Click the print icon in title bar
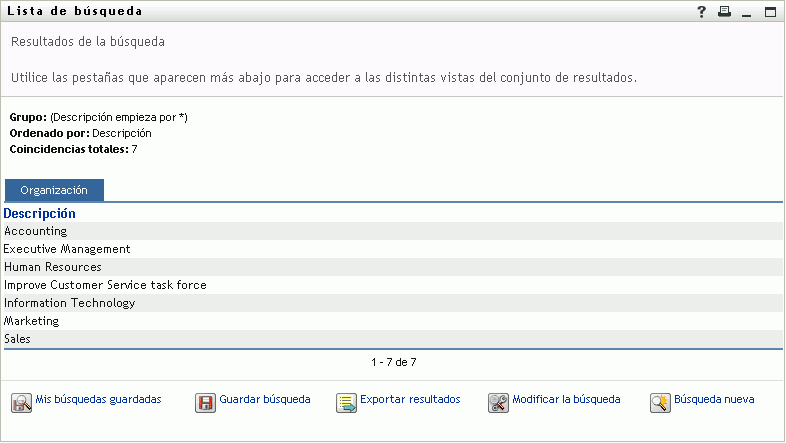The width and height of the screenshot is (786, 443). (724, 12)
